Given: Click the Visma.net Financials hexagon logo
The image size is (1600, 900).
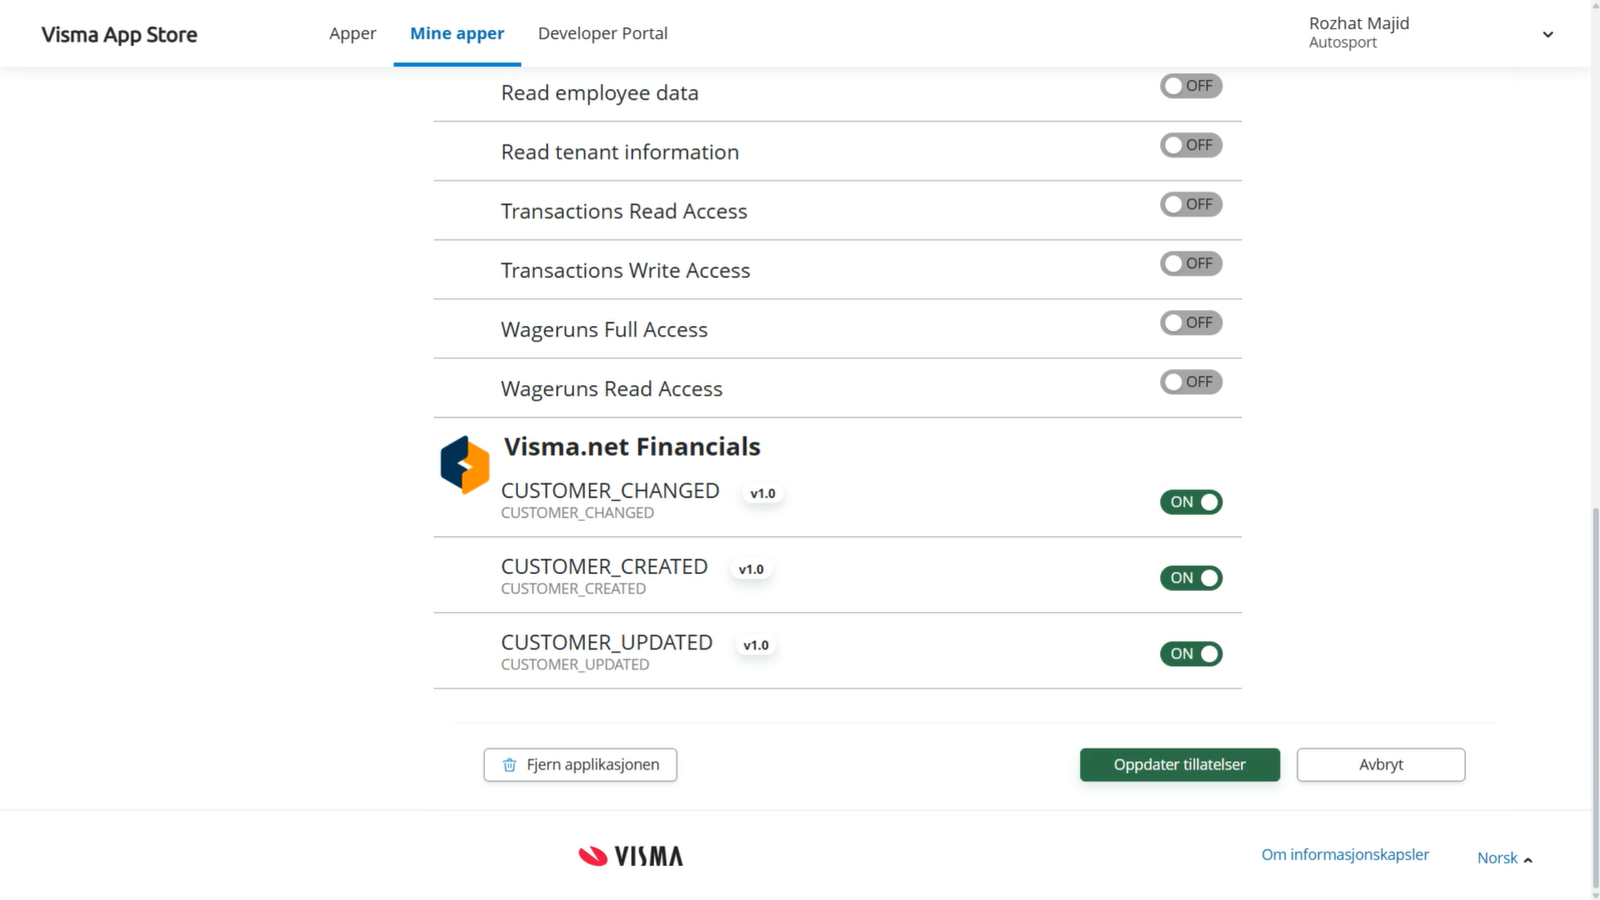Looking at the screenshot, I should [x=465, y=465].
